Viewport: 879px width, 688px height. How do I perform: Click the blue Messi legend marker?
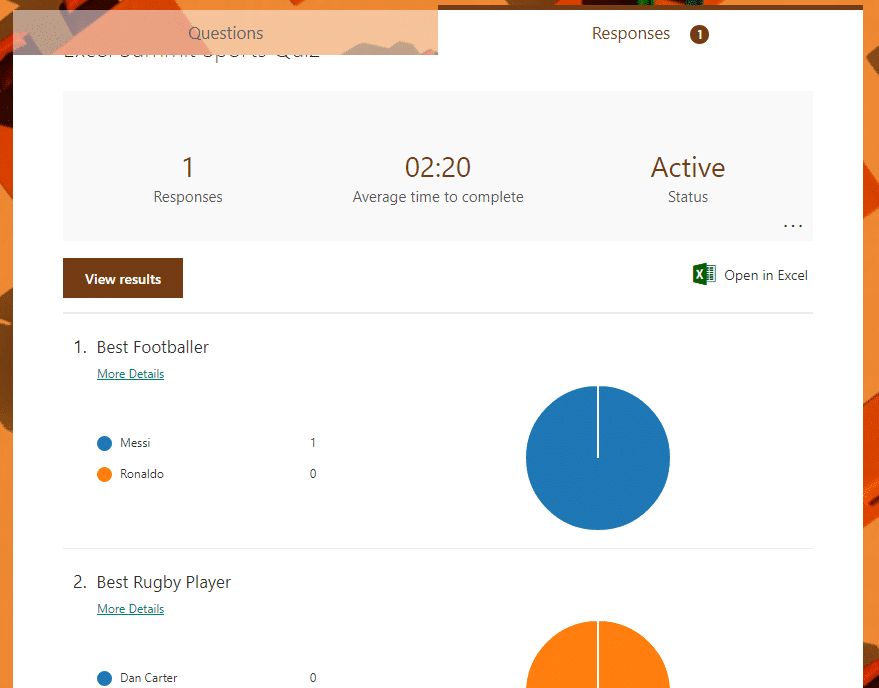click(104, 443)
